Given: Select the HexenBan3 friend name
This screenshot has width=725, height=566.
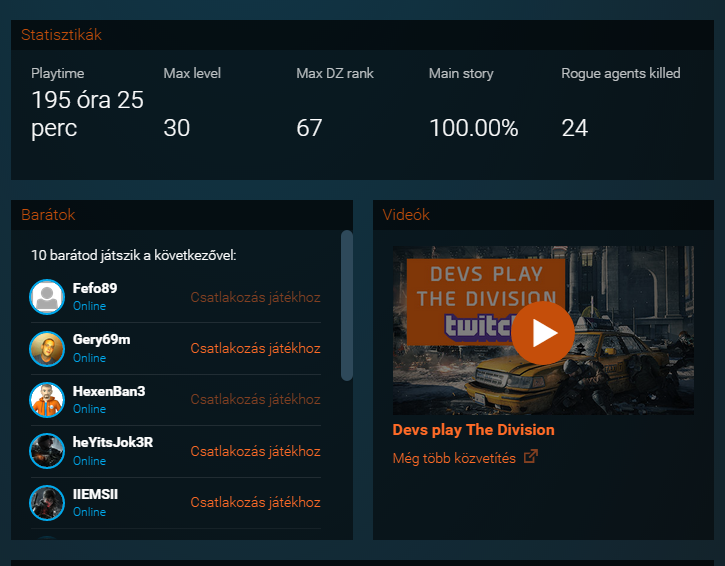Looking at the screenshot, I should tap(109, 391).
